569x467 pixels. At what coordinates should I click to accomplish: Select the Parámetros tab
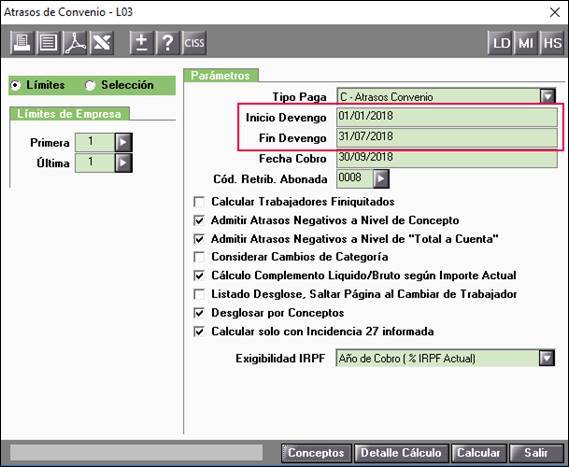[x=221, y=75]
